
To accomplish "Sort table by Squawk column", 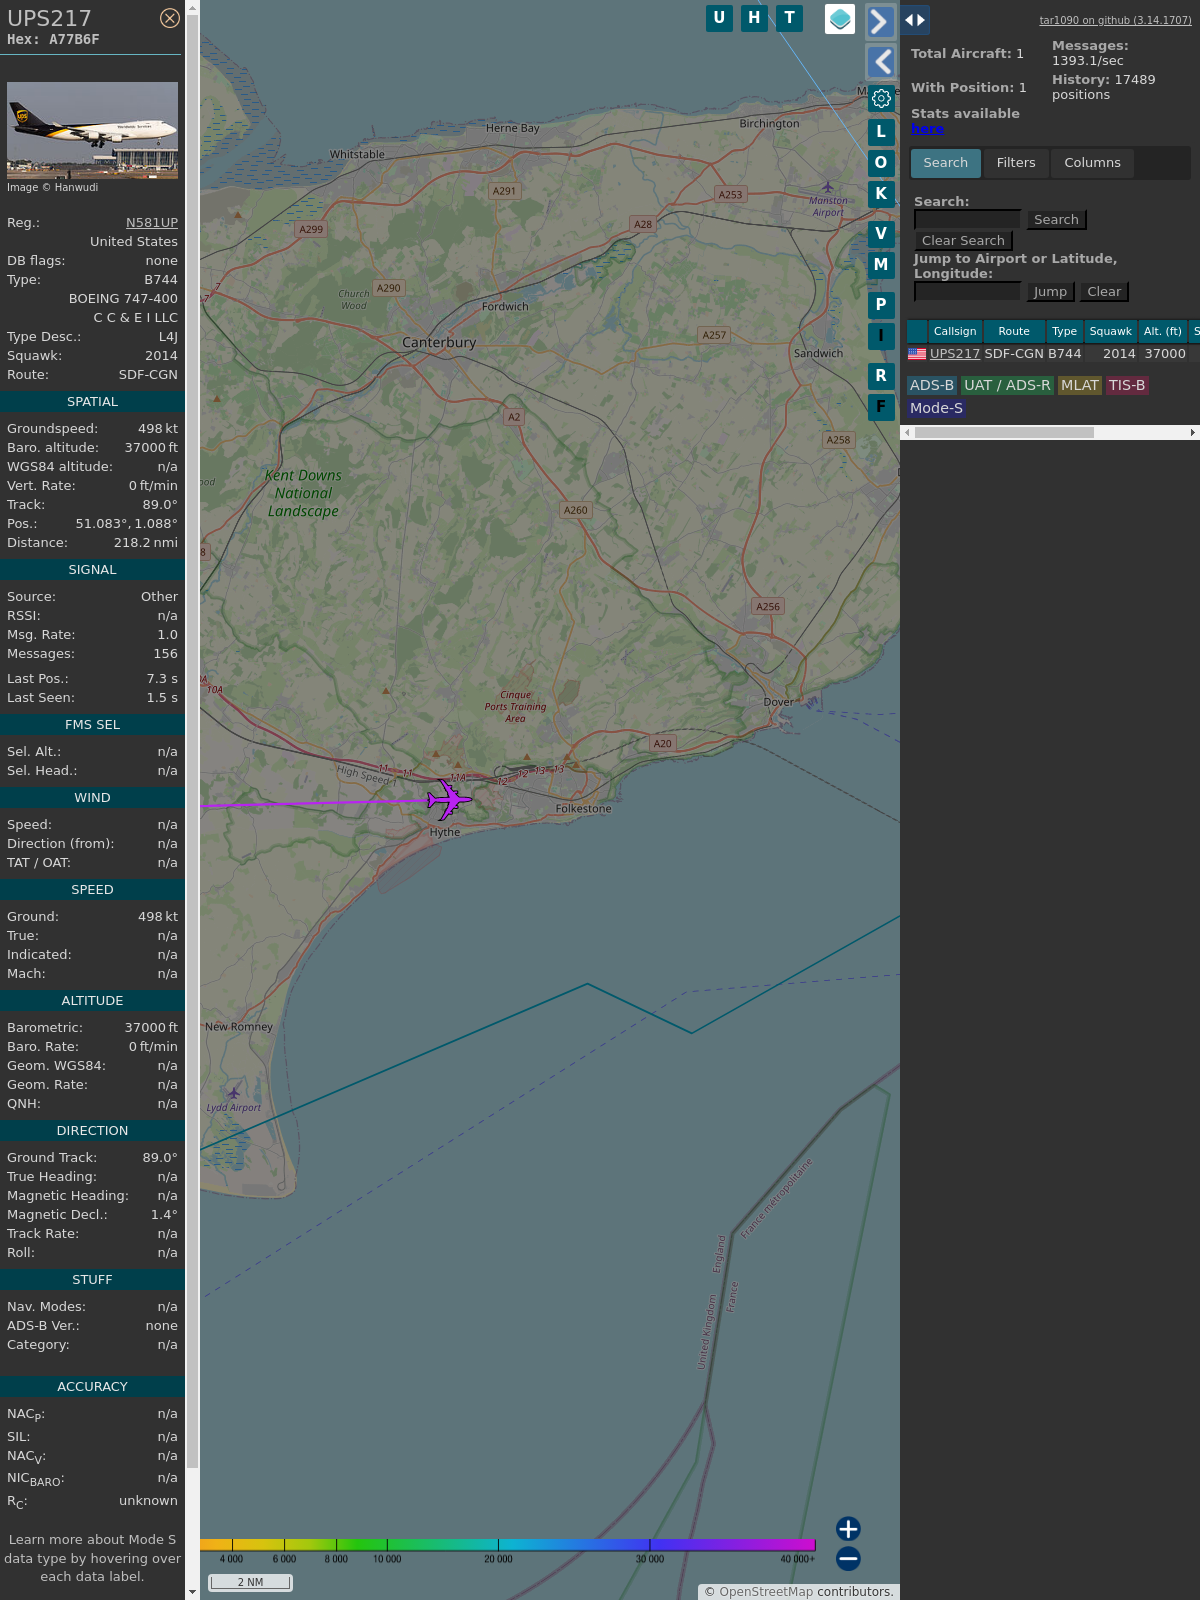I will coord(1110,331).
